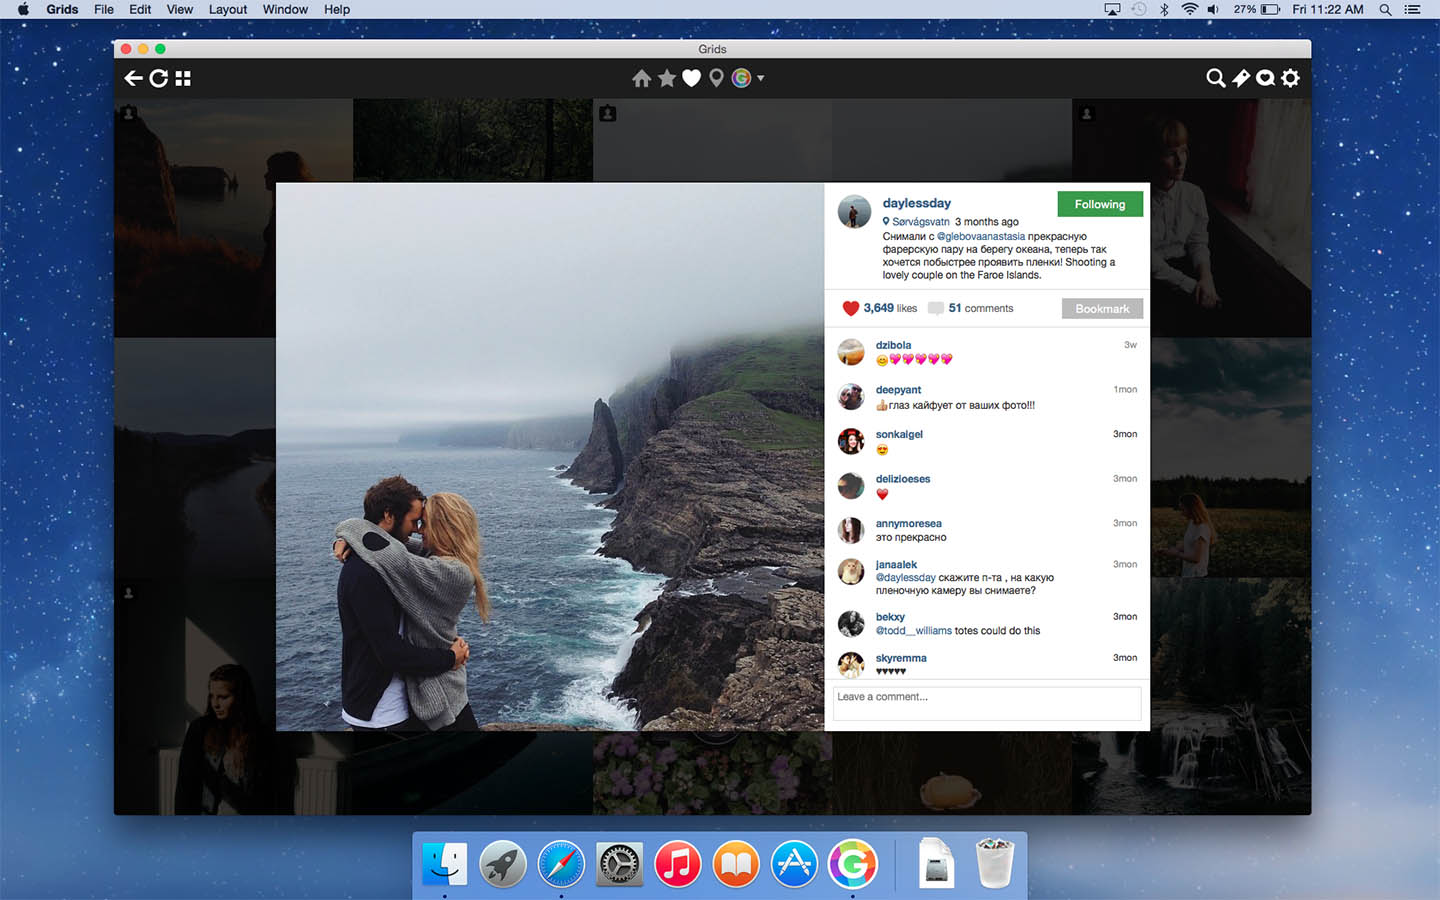Open the location pin icon in toolbar
The image size is (1440, 900).
pyautogui.click(x=716, y=78)
